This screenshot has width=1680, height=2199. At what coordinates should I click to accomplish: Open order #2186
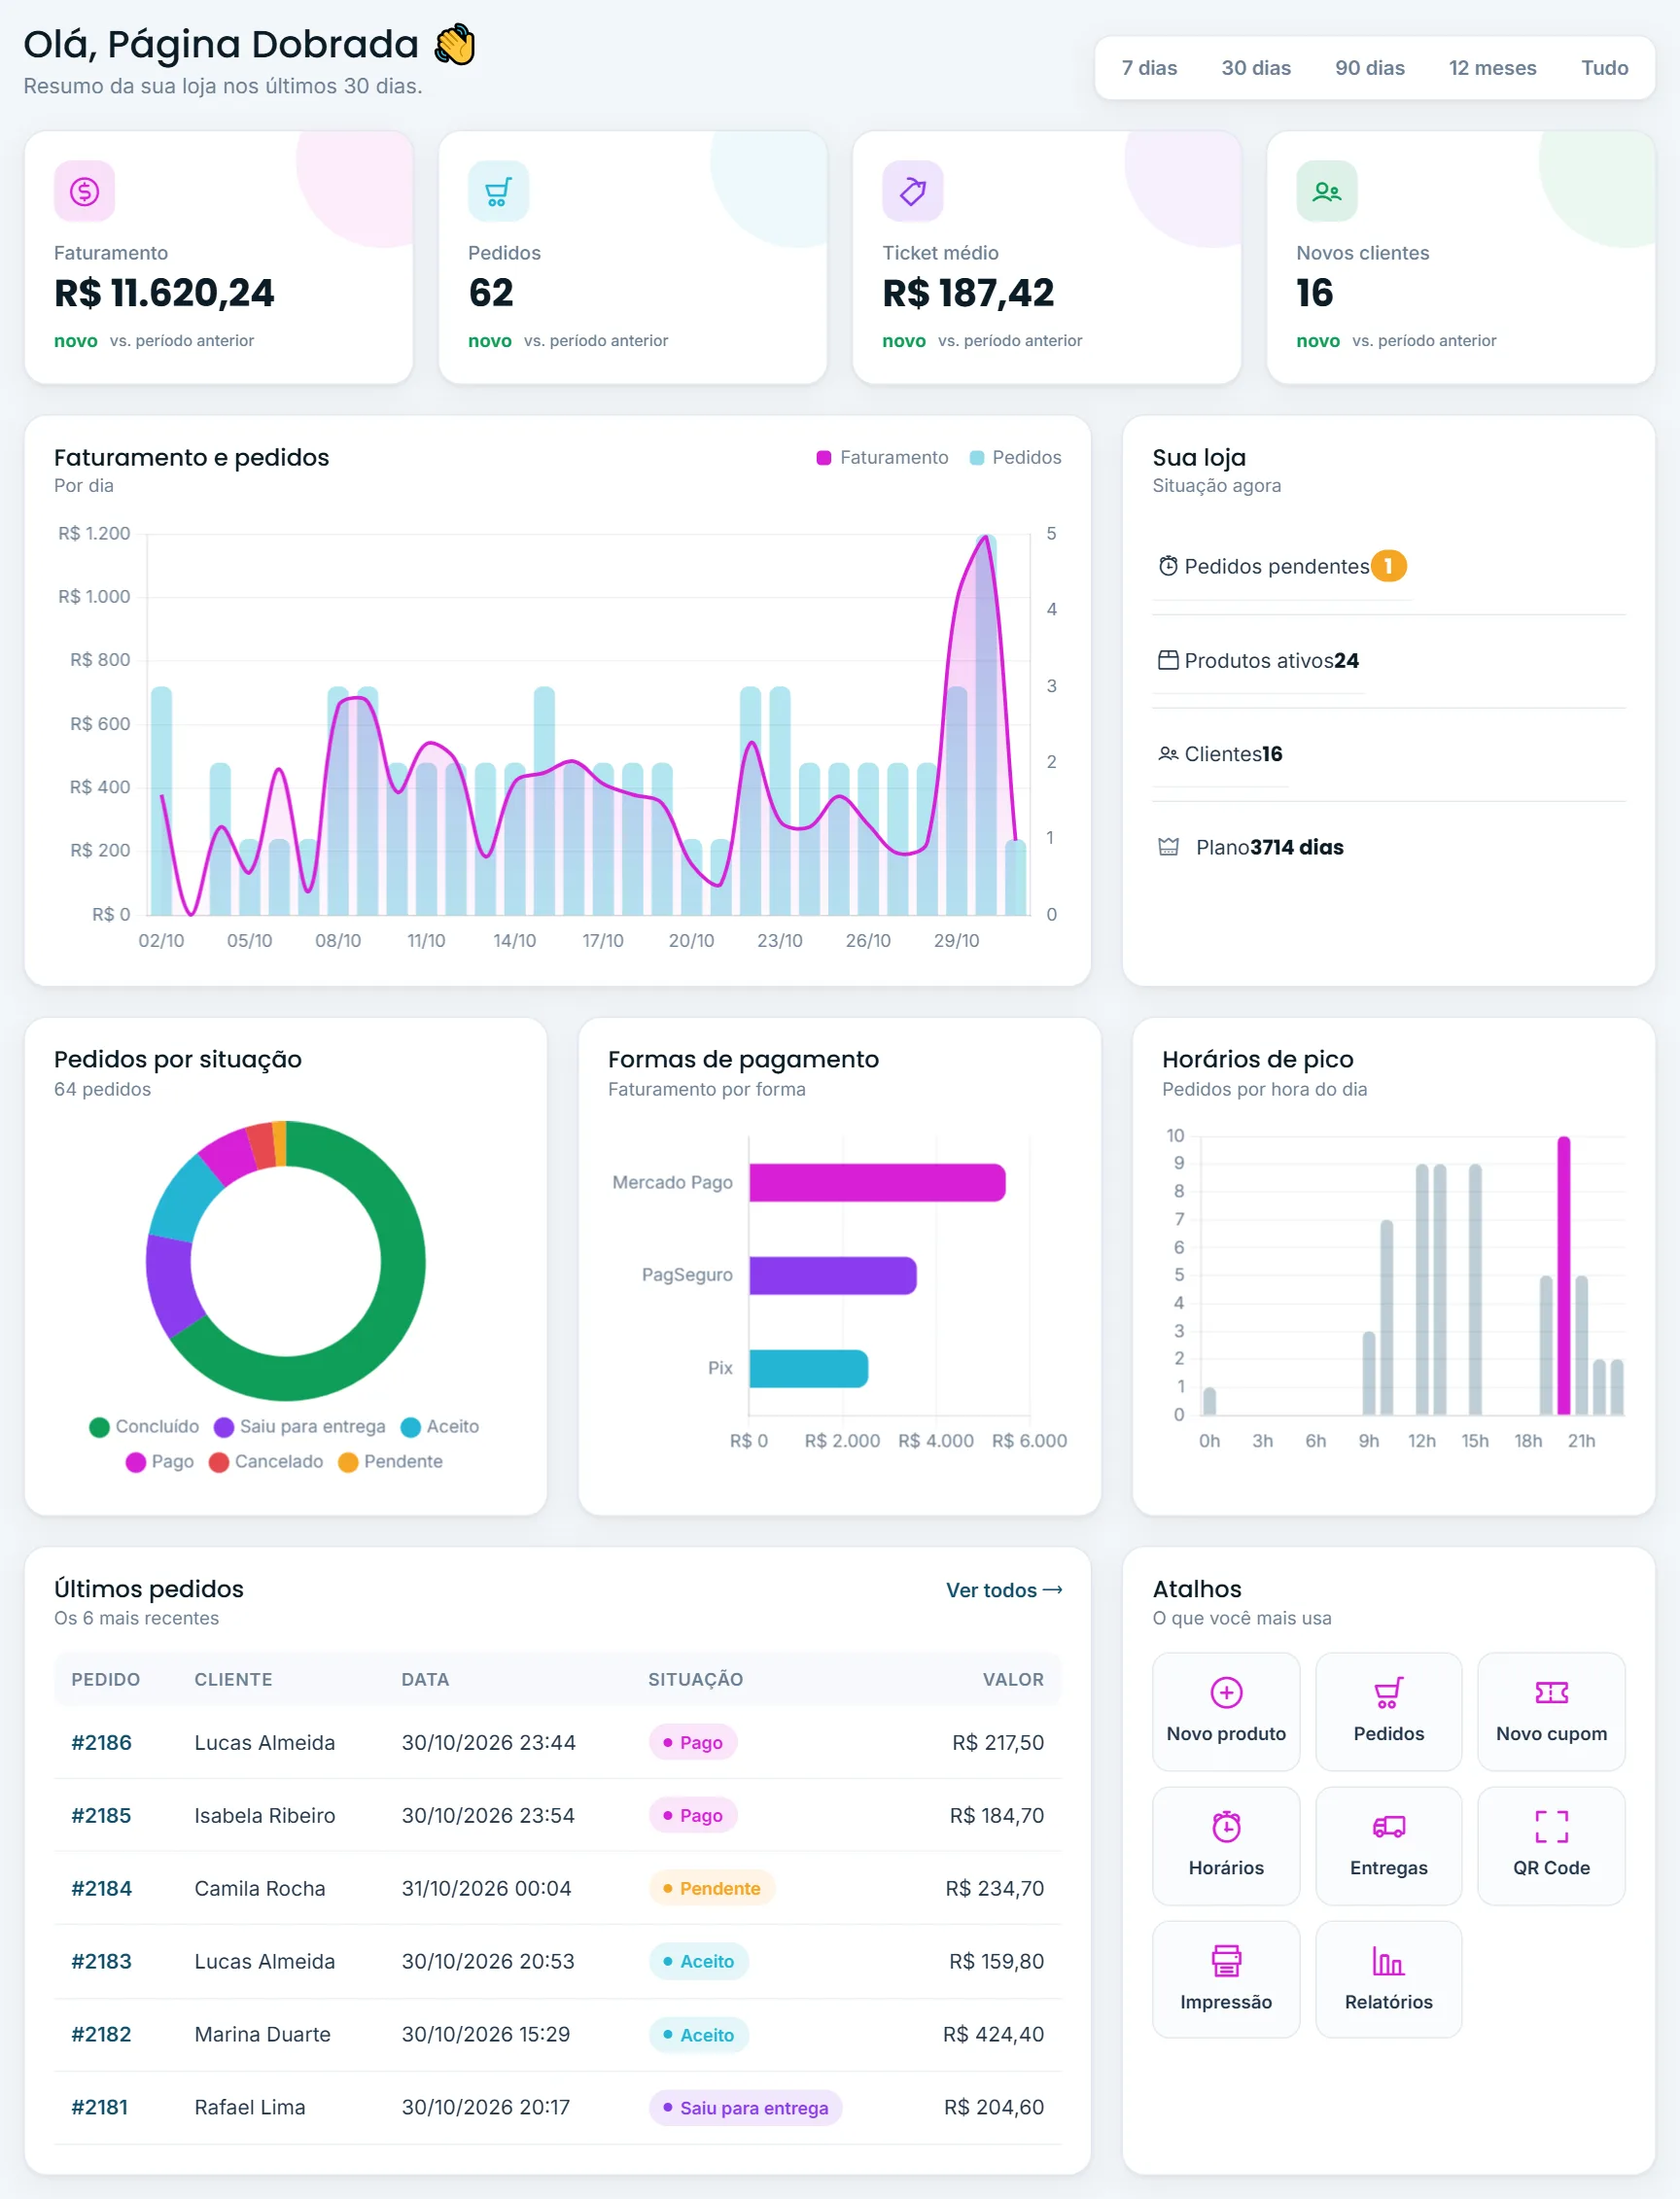(x=101, y=1742)
